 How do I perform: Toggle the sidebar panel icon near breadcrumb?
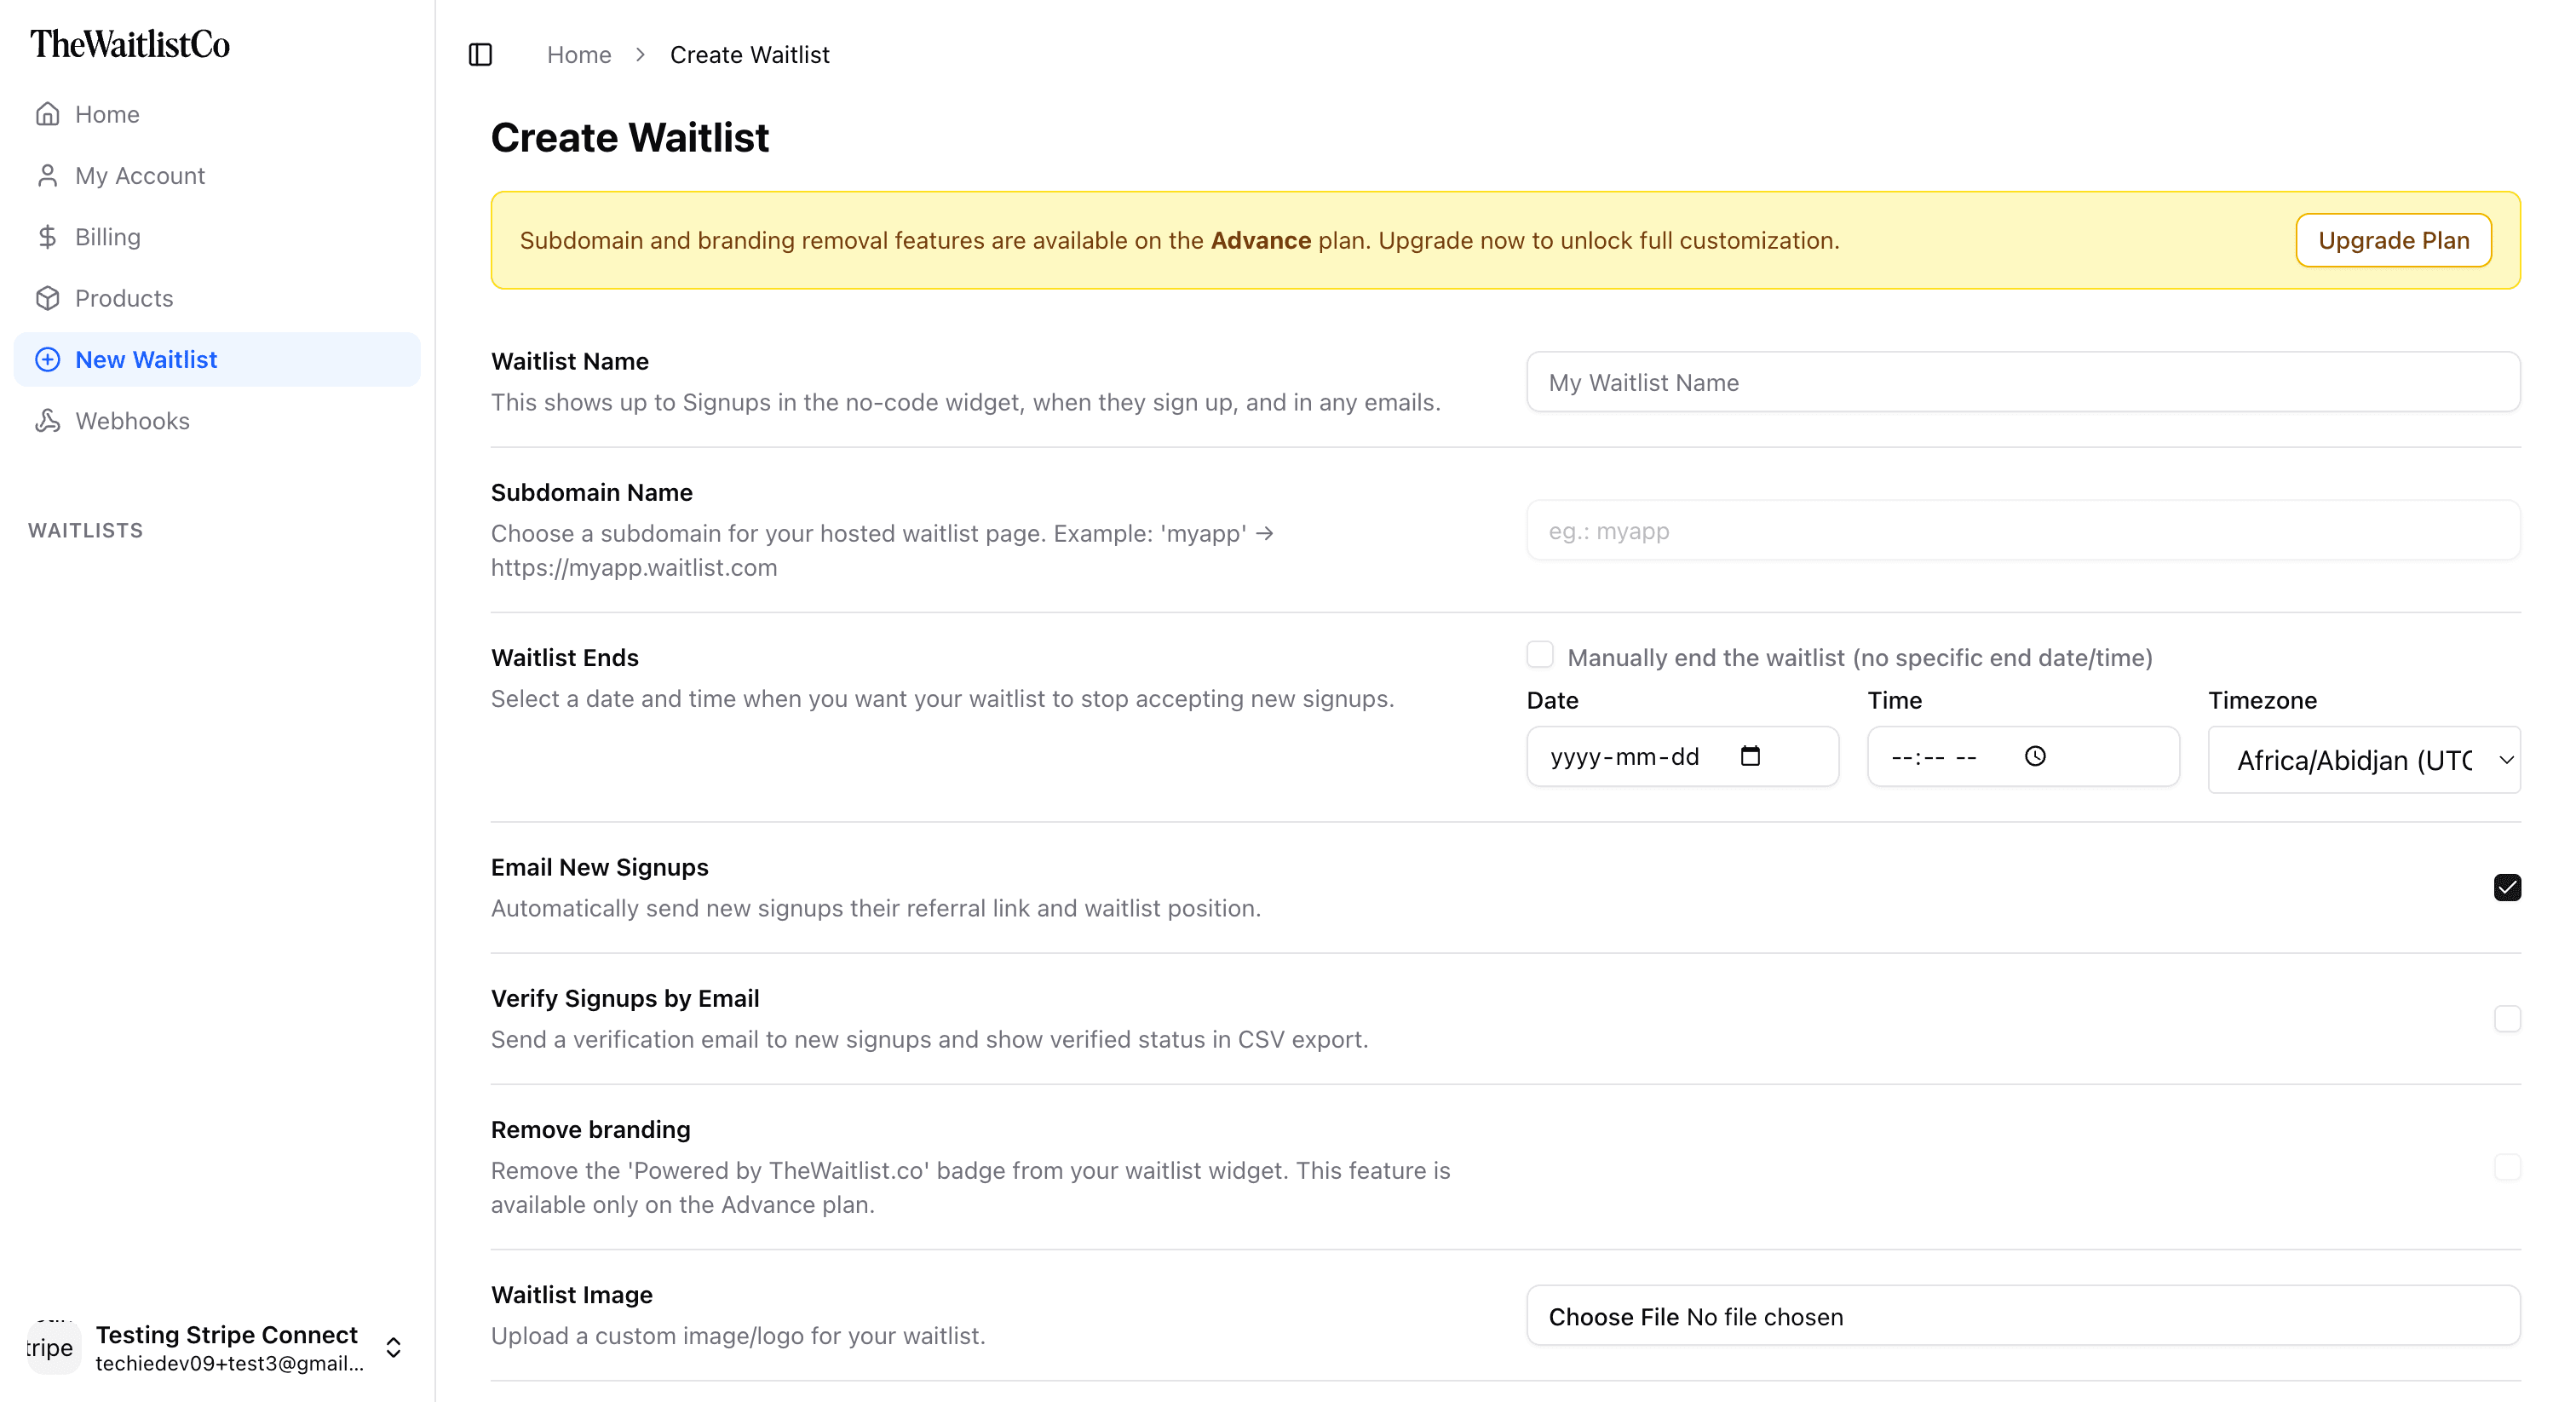(x=480, y=54)
